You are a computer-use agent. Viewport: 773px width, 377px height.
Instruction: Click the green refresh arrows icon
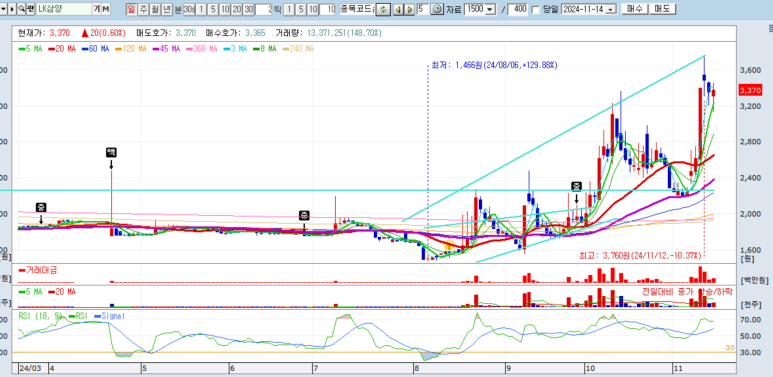tap(383, 9)
